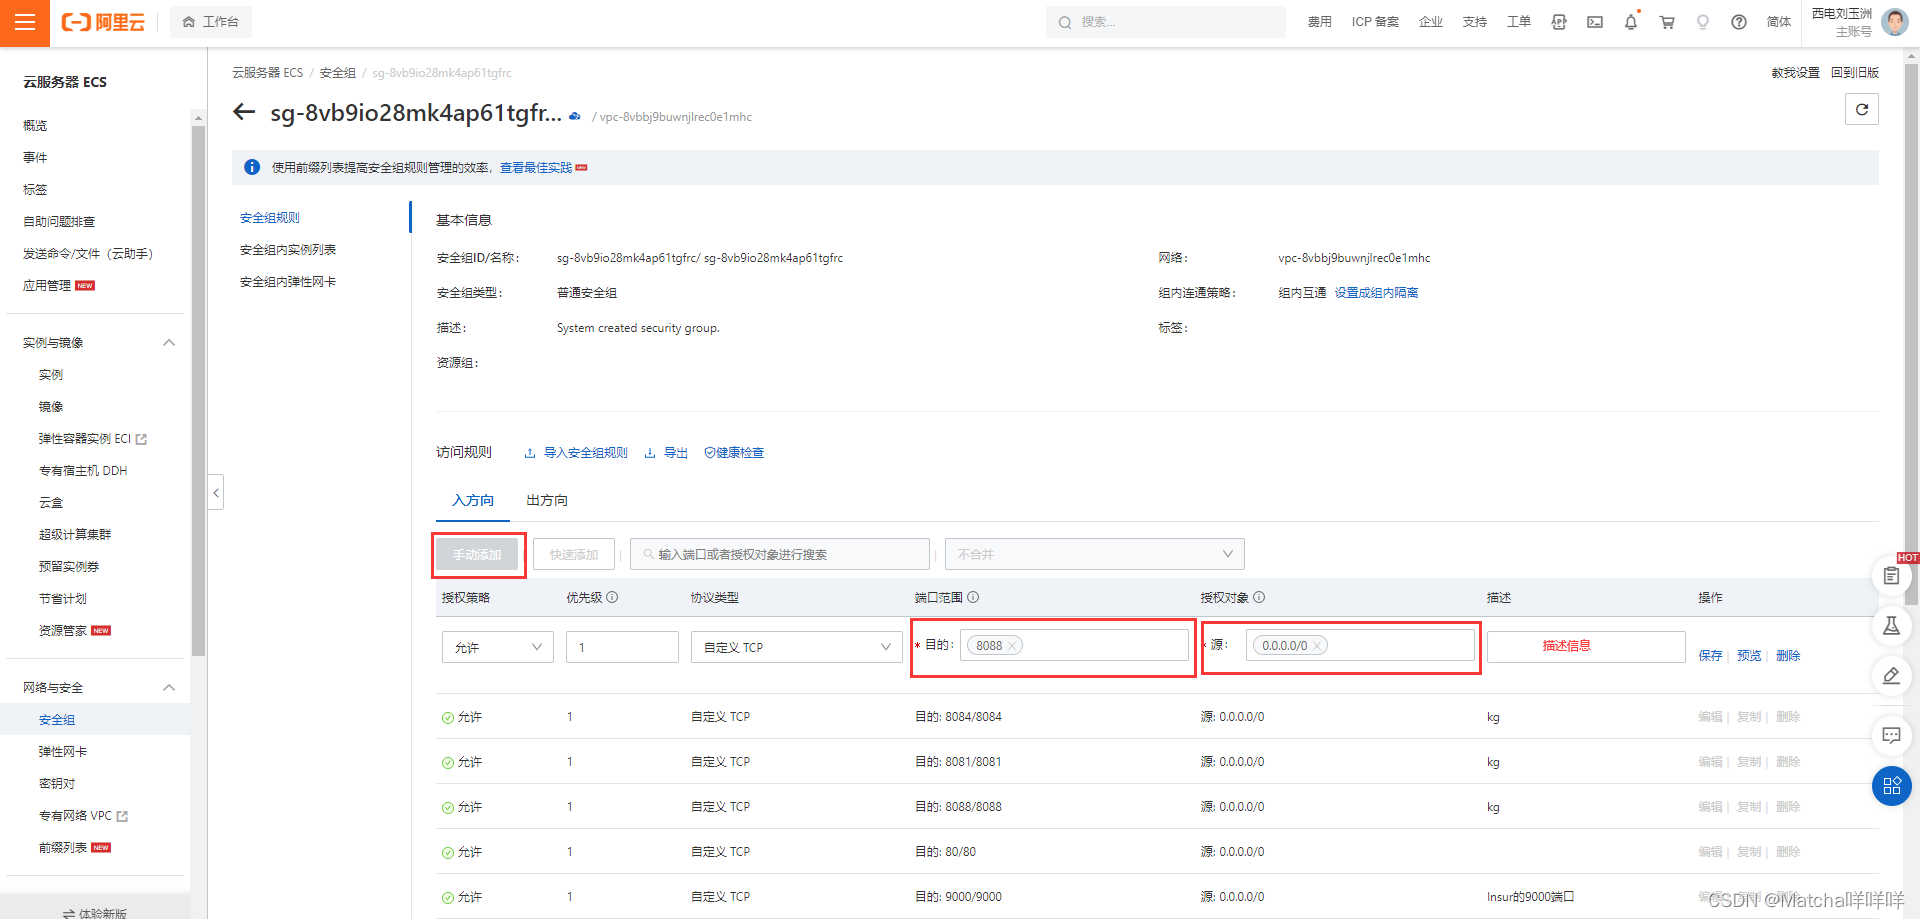Click the user avatar picture
Viewport: 1920px width, 919px height.
tap(1894, 22)
